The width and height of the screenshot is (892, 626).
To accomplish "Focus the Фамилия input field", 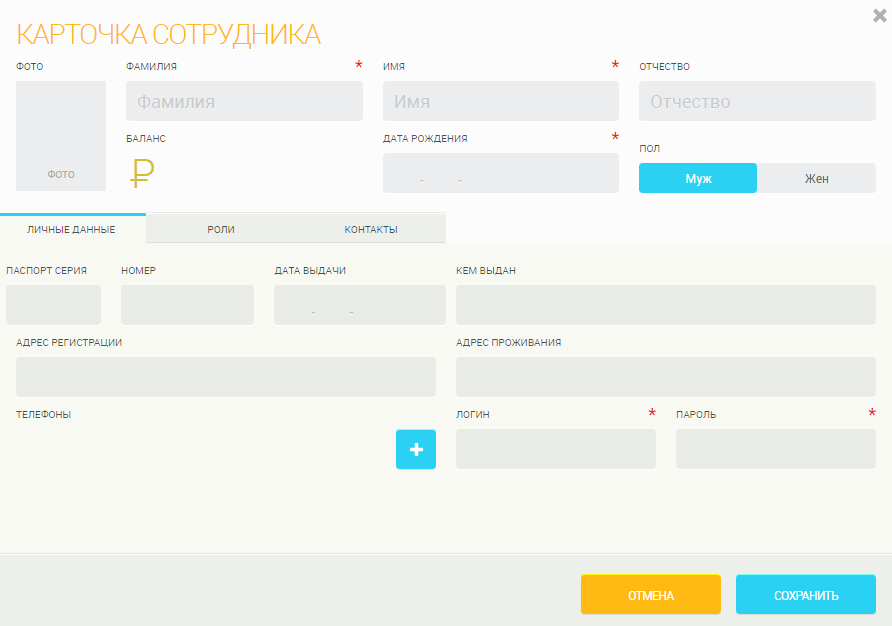I will [x=244, y=101].
